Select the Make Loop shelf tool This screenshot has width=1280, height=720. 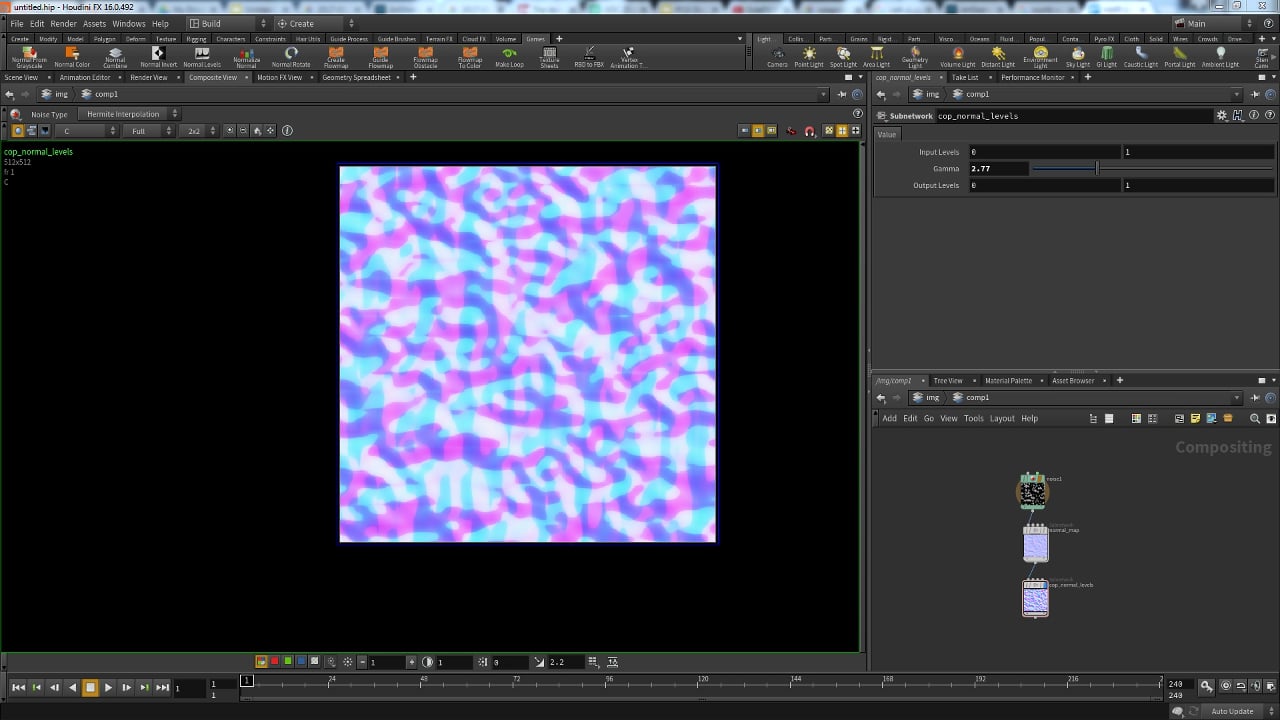(509, 57)
